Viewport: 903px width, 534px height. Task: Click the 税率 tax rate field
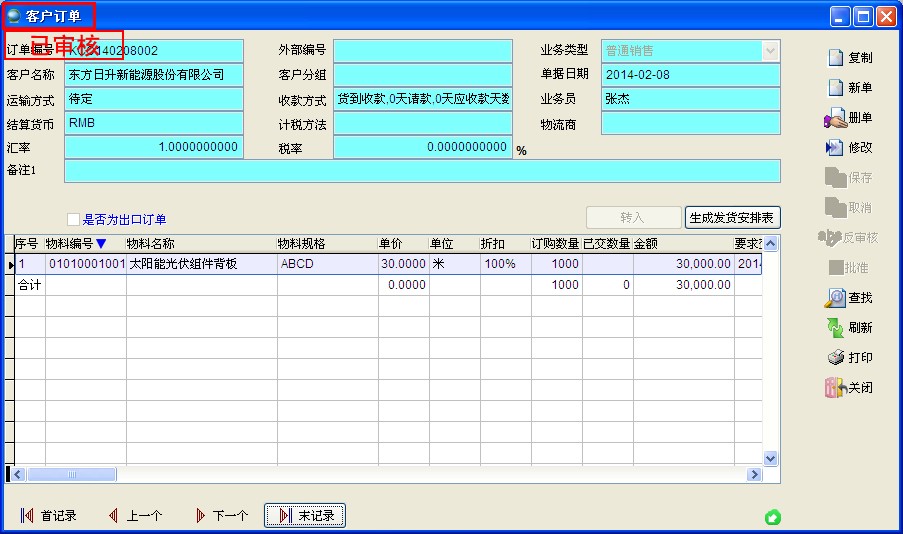[x=423, y=147]
